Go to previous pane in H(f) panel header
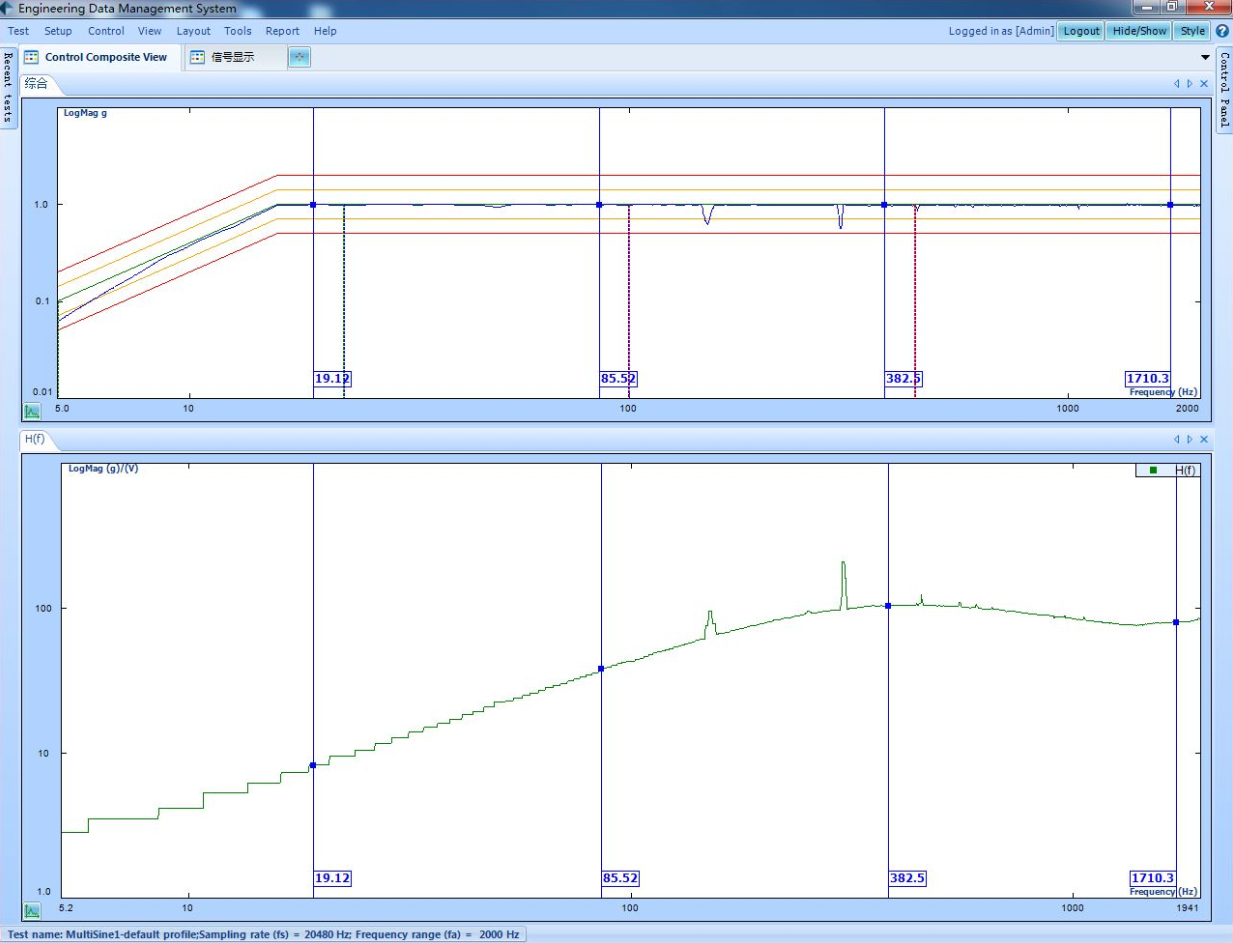The height and width of the screenshot is (943, 1233). [1177, 439]
